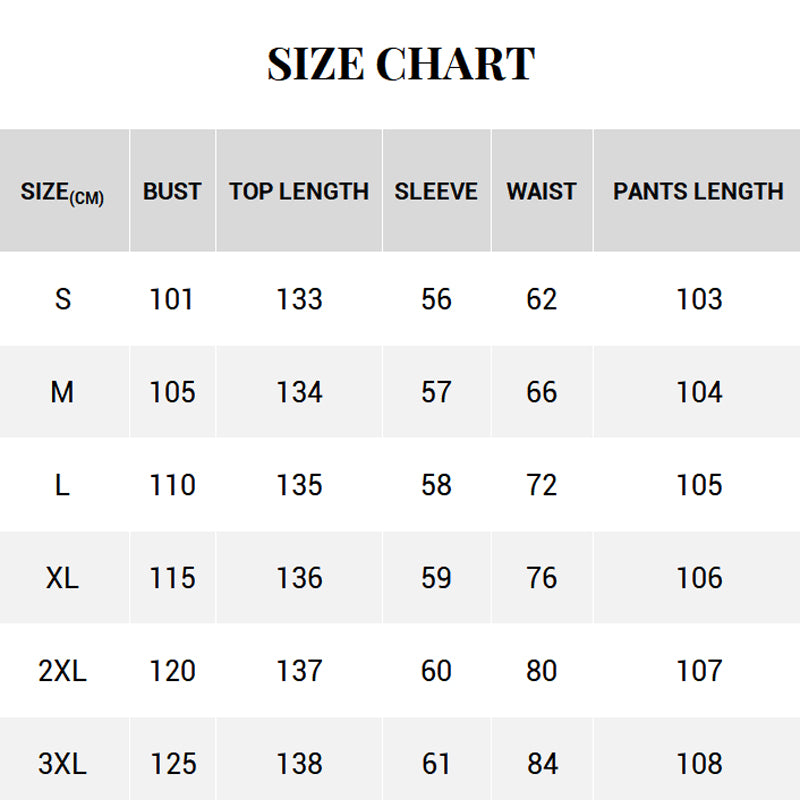Click the XL size row label
This screenshot has width=800, height=800.
coord(62,578)
